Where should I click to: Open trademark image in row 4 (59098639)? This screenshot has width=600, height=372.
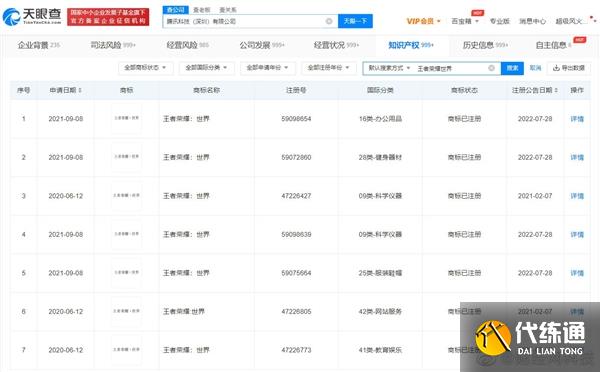pyautogui.click(x=126, y=234)
